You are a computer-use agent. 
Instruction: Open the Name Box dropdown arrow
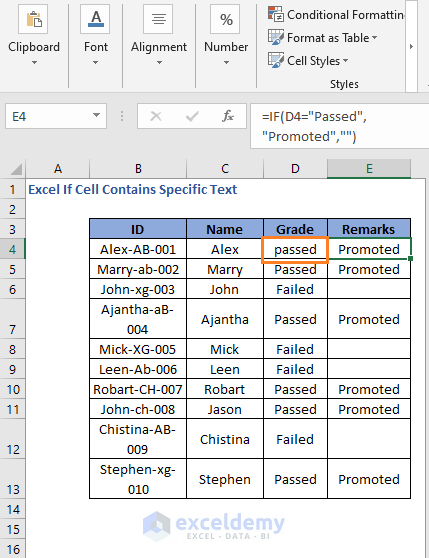coord(96,115)
